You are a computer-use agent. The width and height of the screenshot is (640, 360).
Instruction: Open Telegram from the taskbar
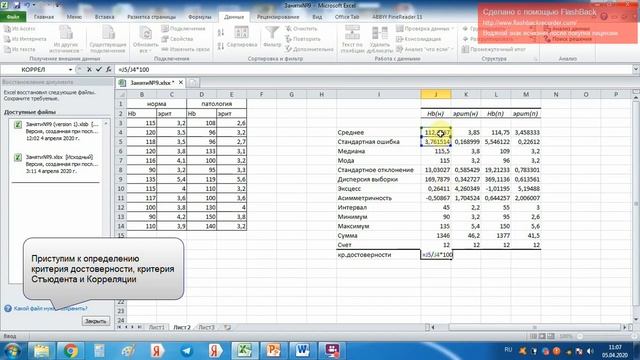[186, 350]
